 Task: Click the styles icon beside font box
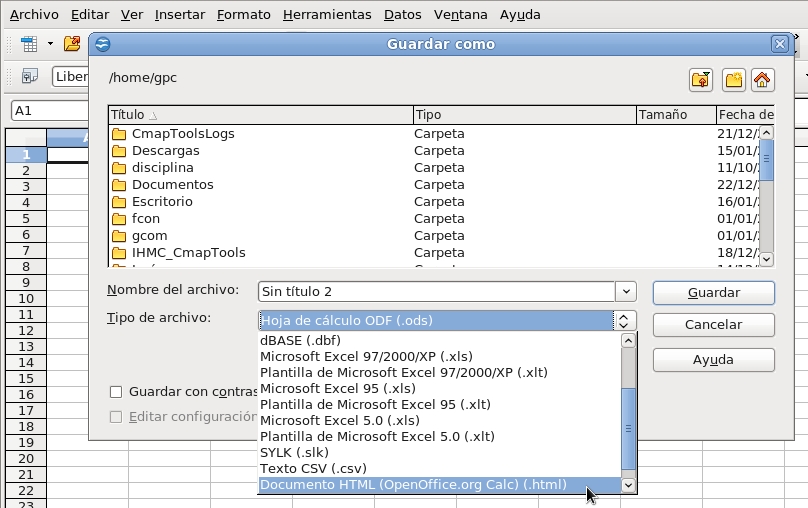29,76
